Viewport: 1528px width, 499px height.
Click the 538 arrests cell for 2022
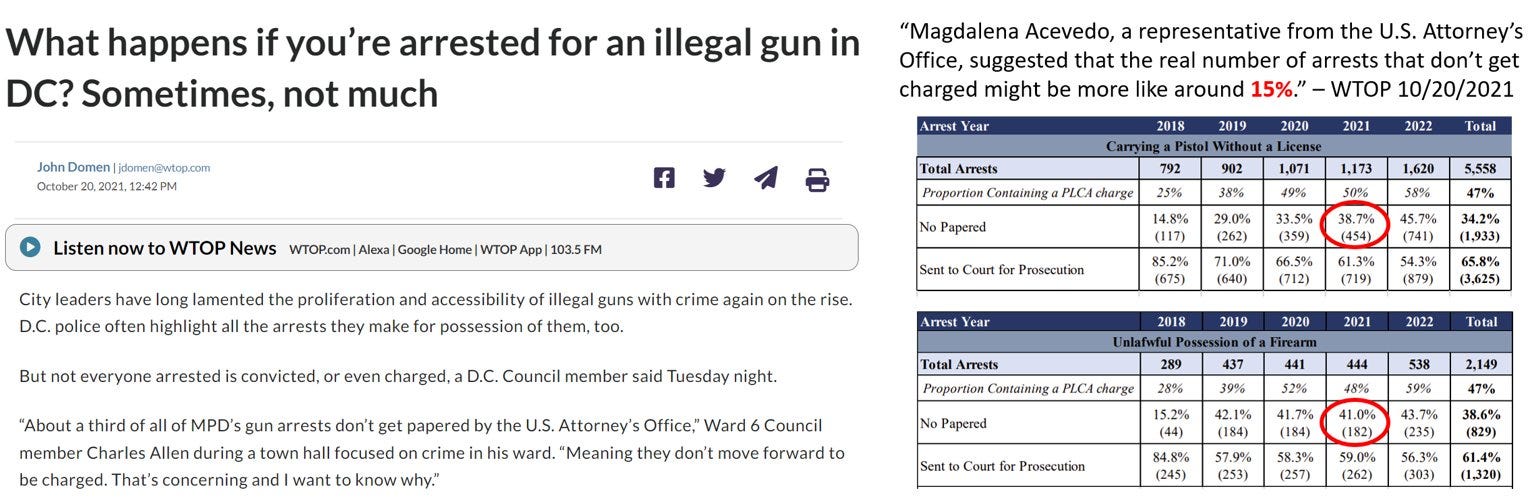(1417, 365)
